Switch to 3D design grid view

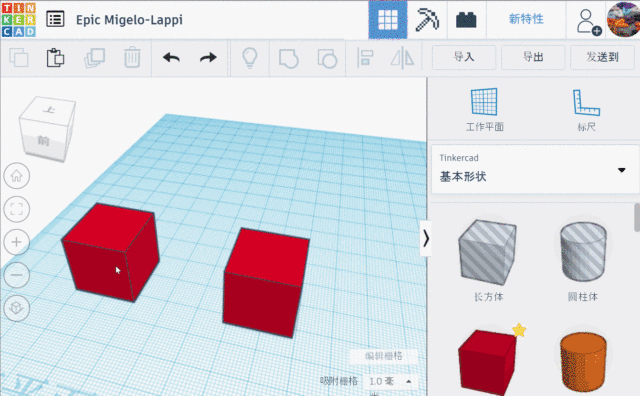click(x=388, y=20)
